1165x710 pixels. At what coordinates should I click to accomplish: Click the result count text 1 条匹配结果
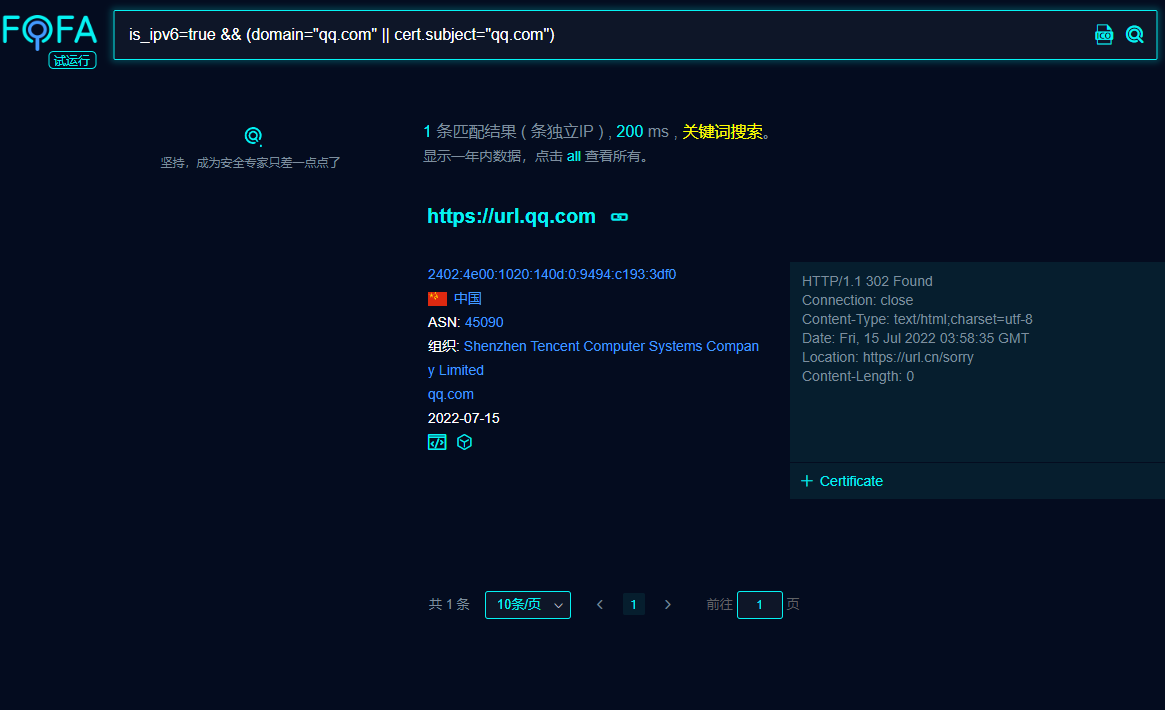(x=470, y=132)
